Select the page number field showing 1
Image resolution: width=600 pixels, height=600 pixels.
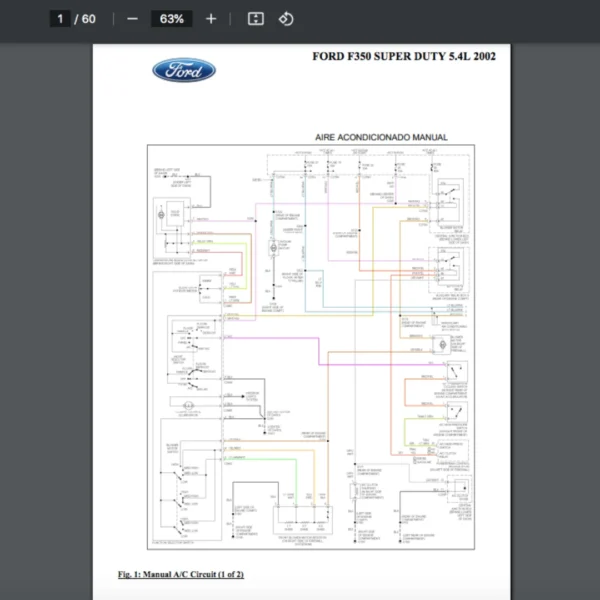click(60, 19)
